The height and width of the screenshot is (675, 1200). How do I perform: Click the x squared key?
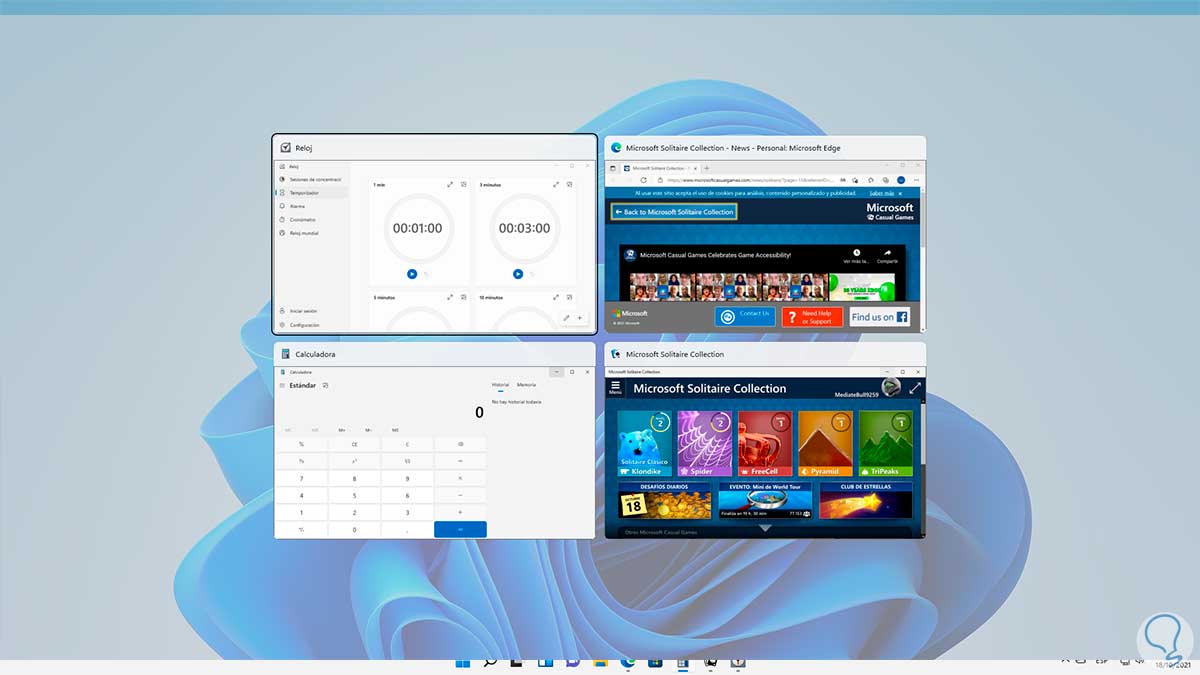point(354,461)
